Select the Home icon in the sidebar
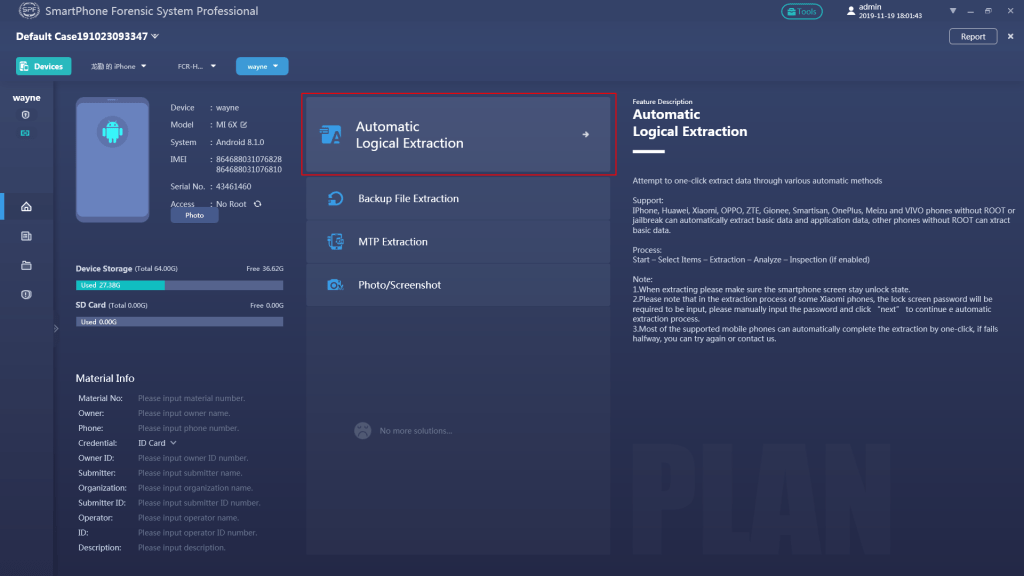Screen dimensions: 1024x576 (28, 206)
